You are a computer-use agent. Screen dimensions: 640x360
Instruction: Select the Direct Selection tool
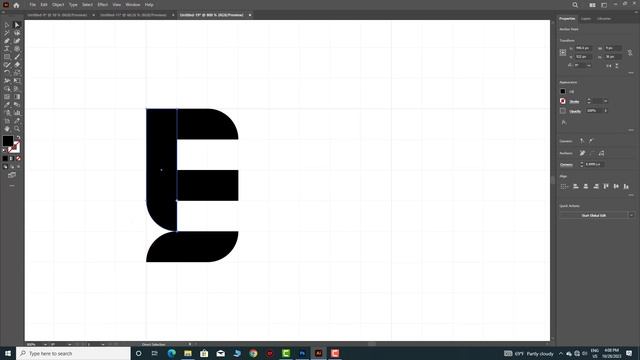pos(17,25)
